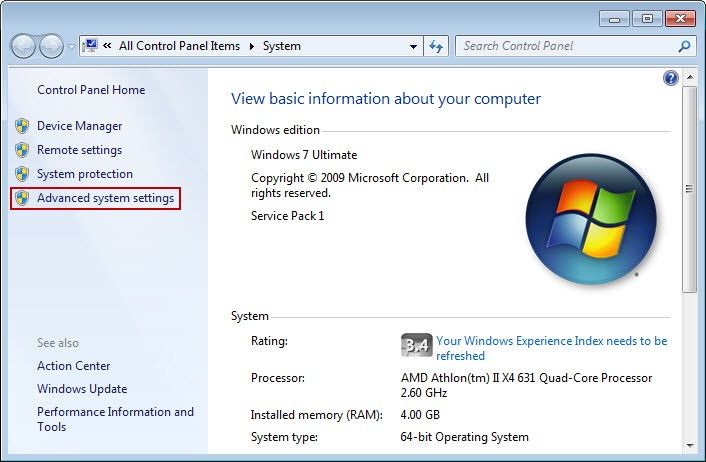The image size is (706, 462).
Task: Click the shield icon beside System protection
Action: coord(22,174)
